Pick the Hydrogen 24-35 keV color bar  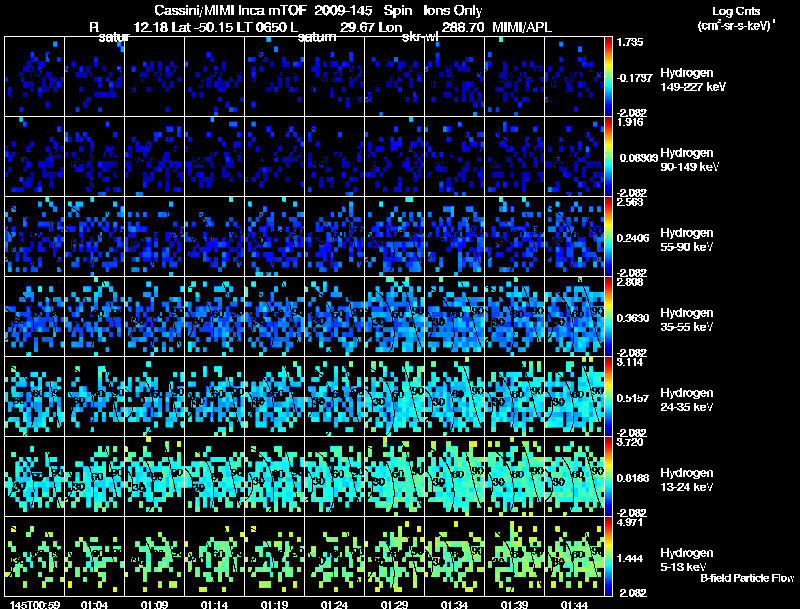[610, 396]
